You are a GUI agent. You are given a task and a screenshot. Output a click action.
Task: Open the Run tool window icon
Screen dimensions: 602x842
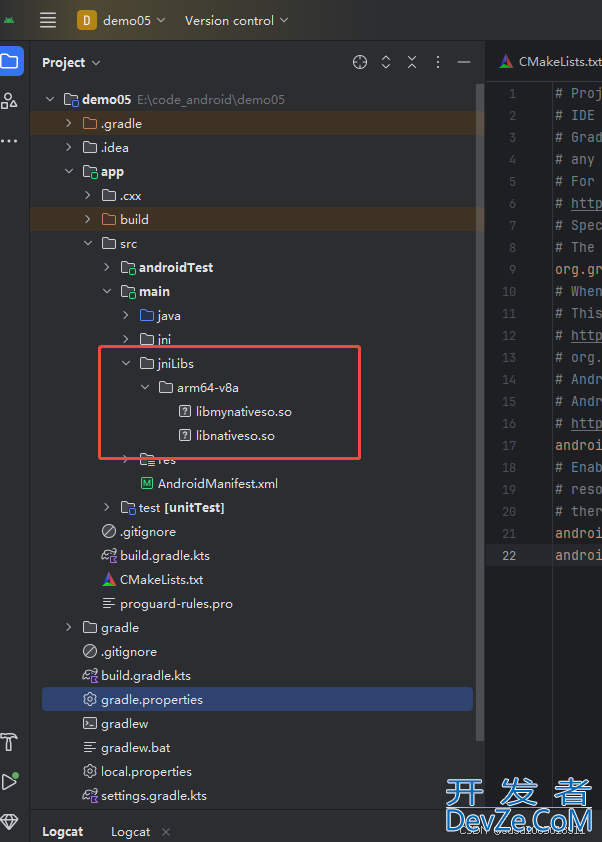(10, 781)
